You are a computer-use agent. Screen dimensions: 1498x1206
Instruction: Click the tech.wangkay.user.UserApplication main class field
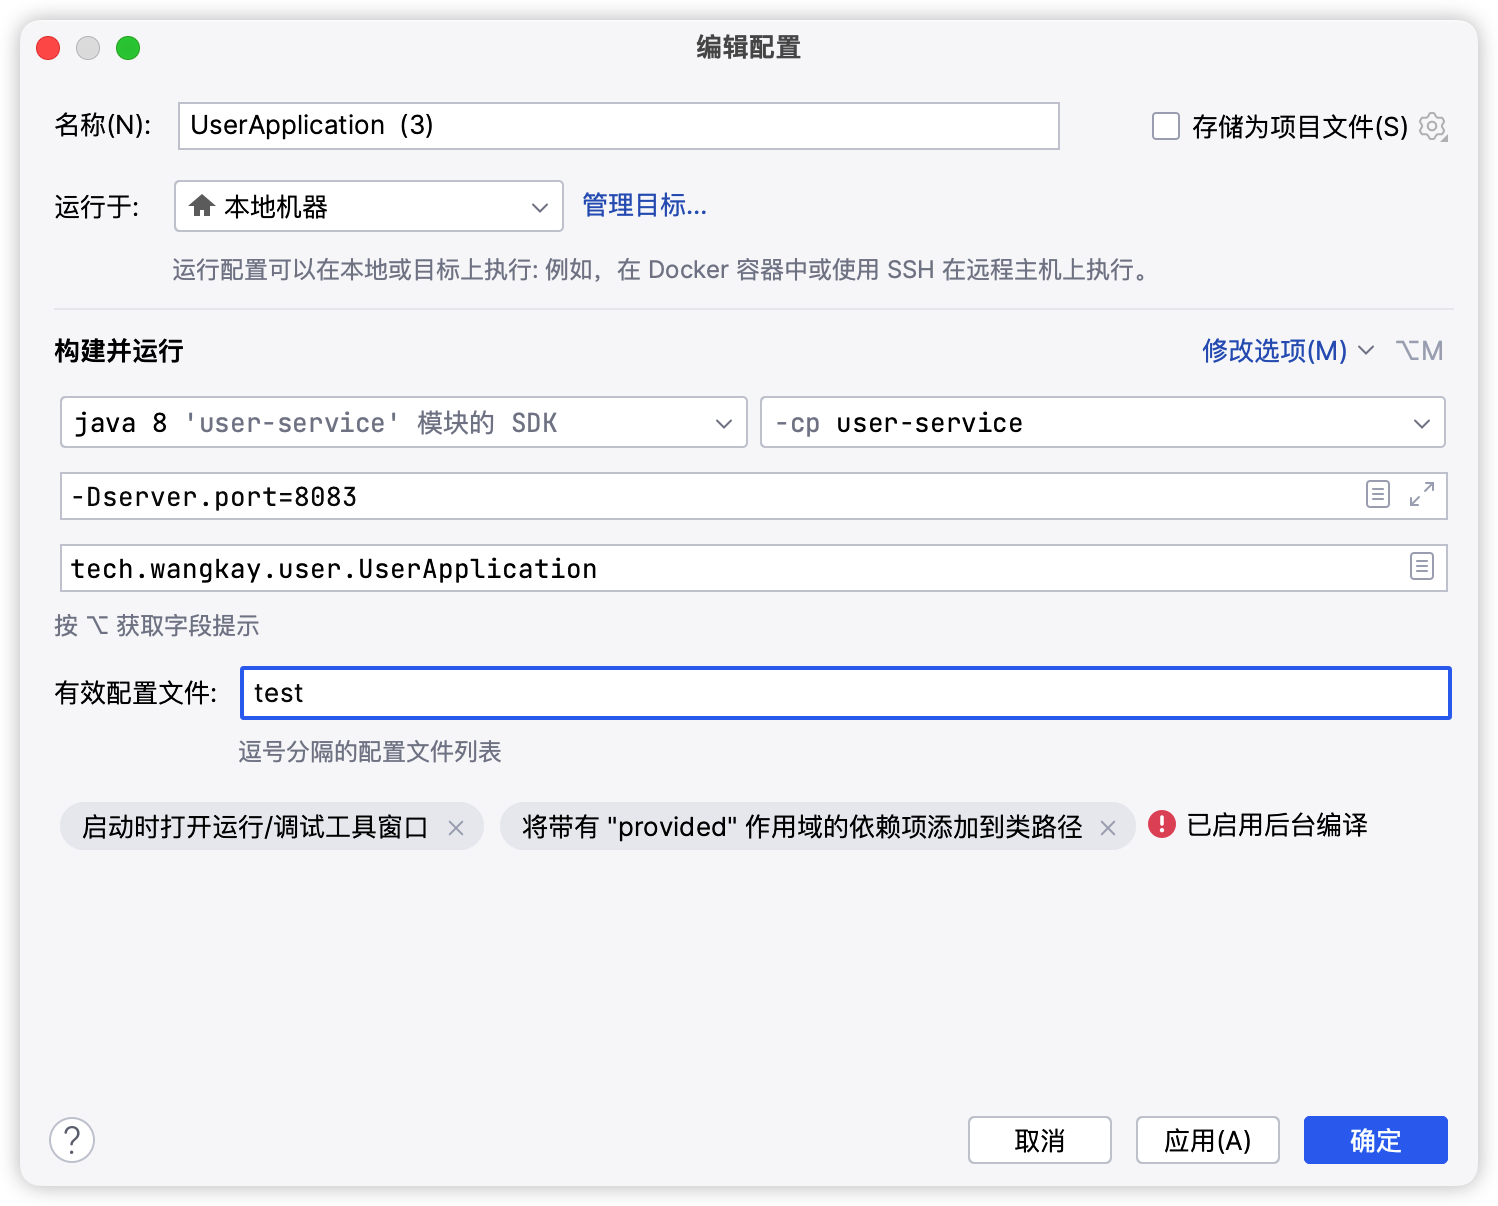click(x=754, y=568)
